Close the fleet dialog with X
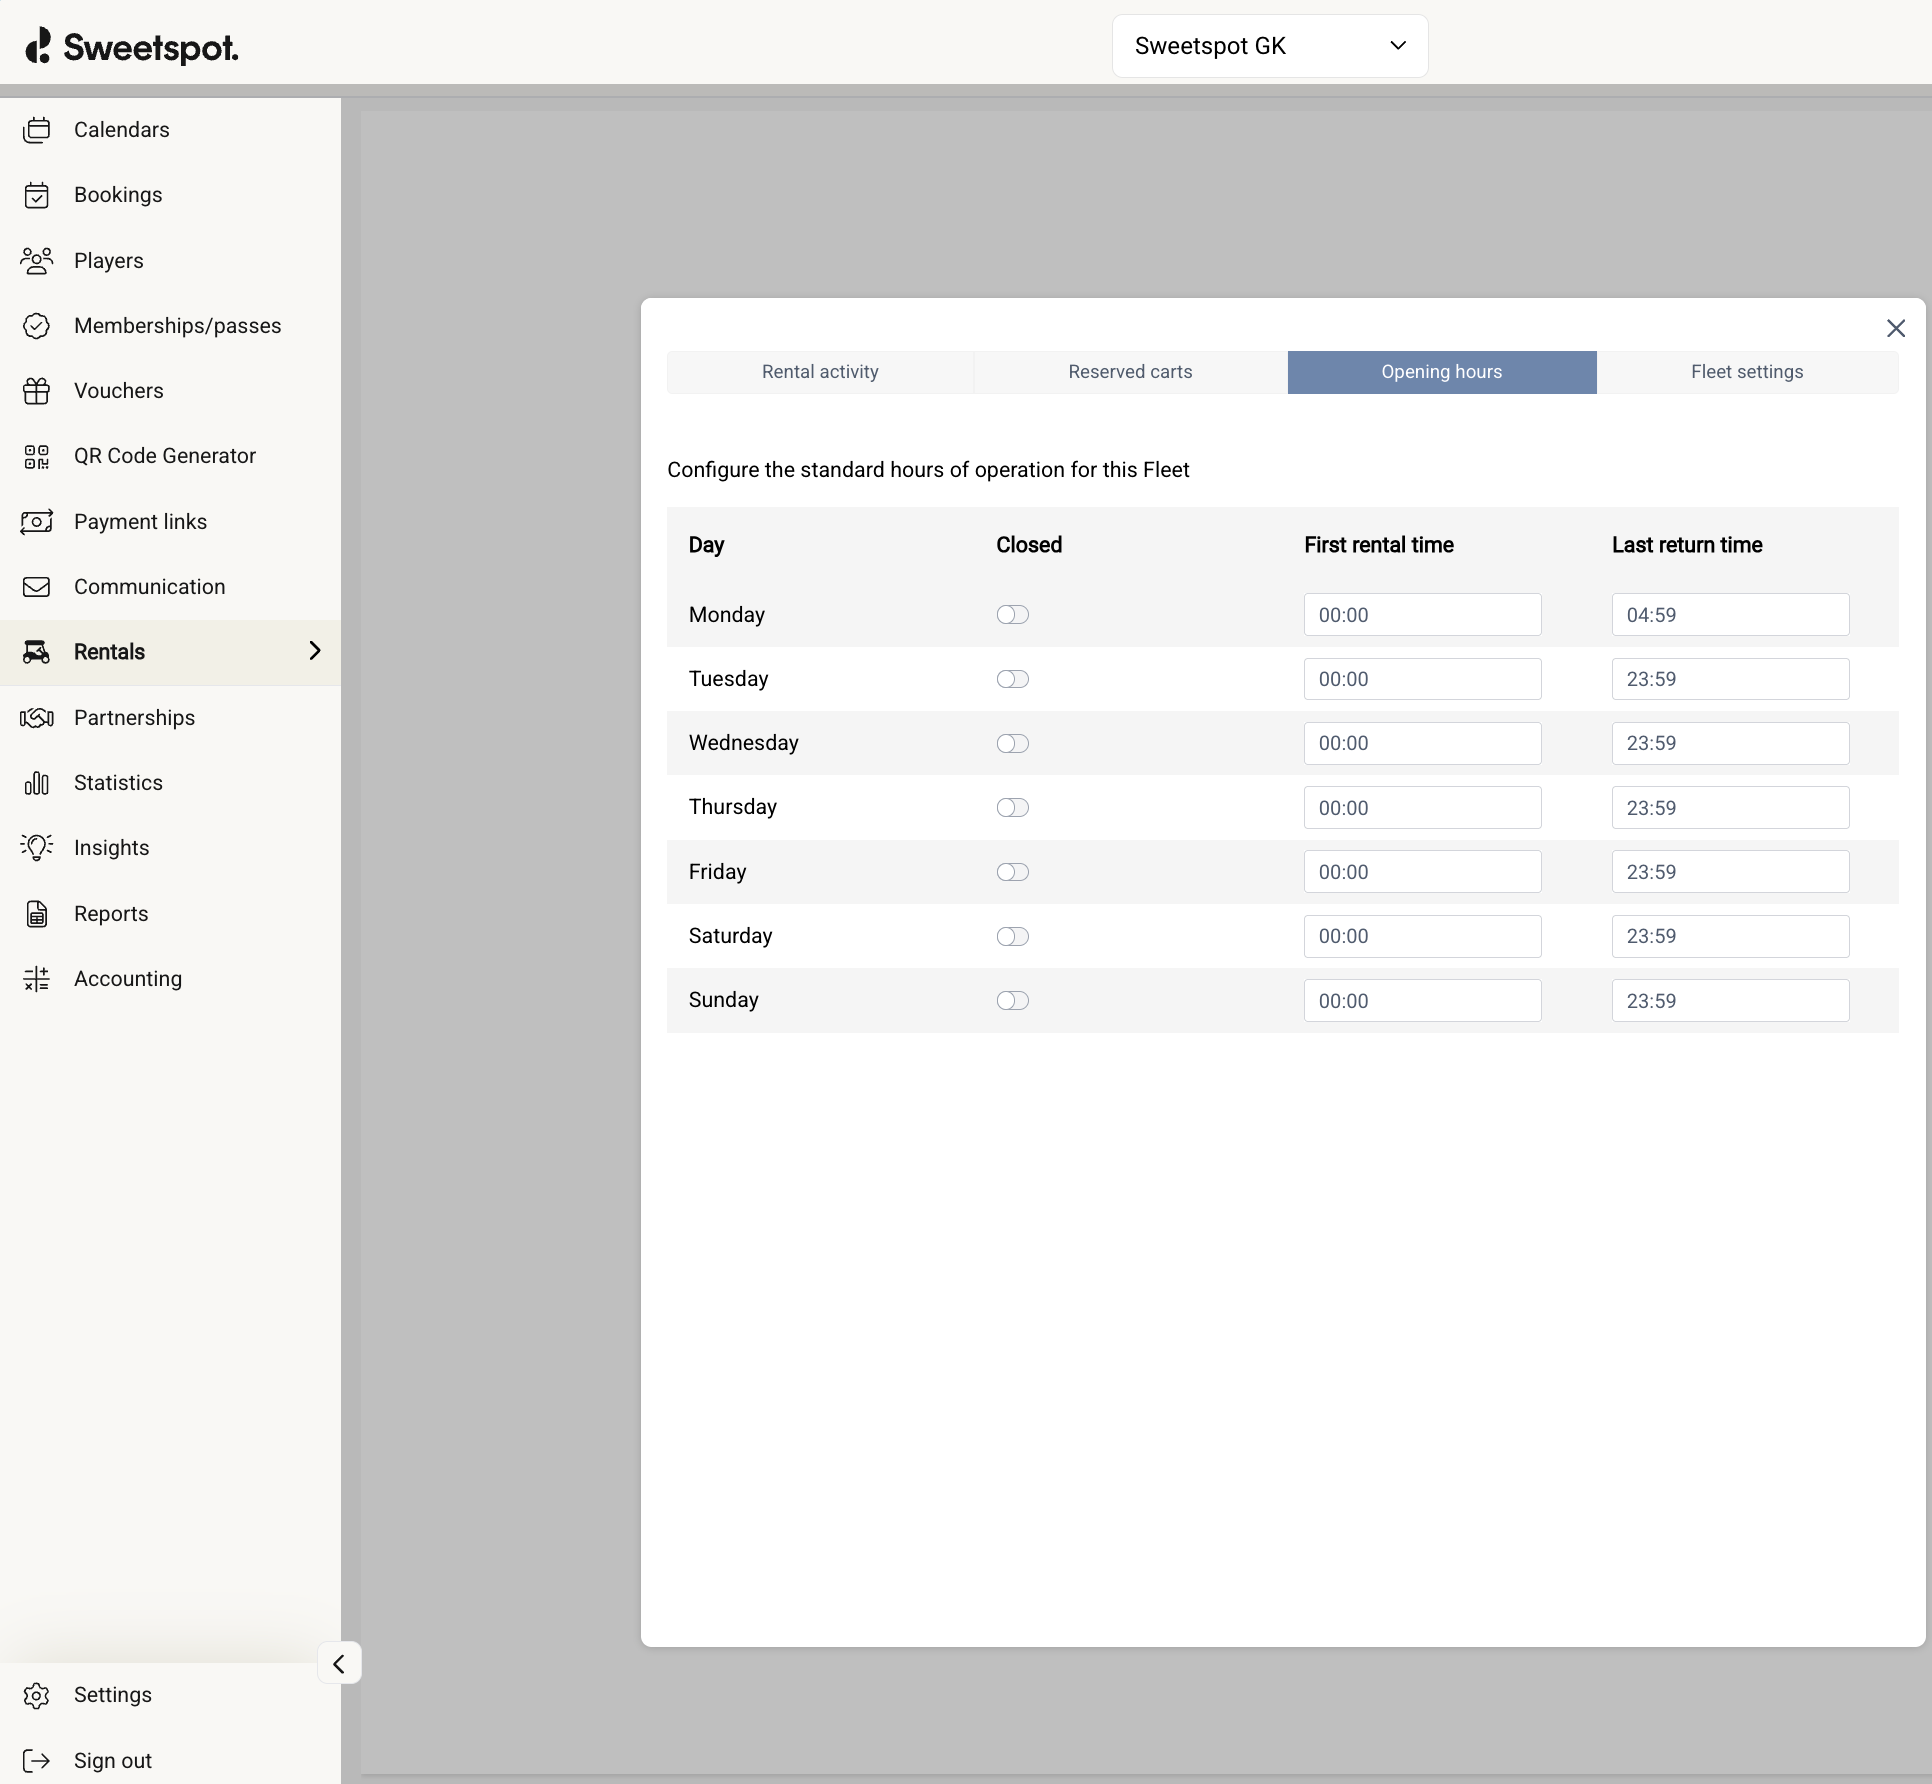 [x=1895, y=329]
